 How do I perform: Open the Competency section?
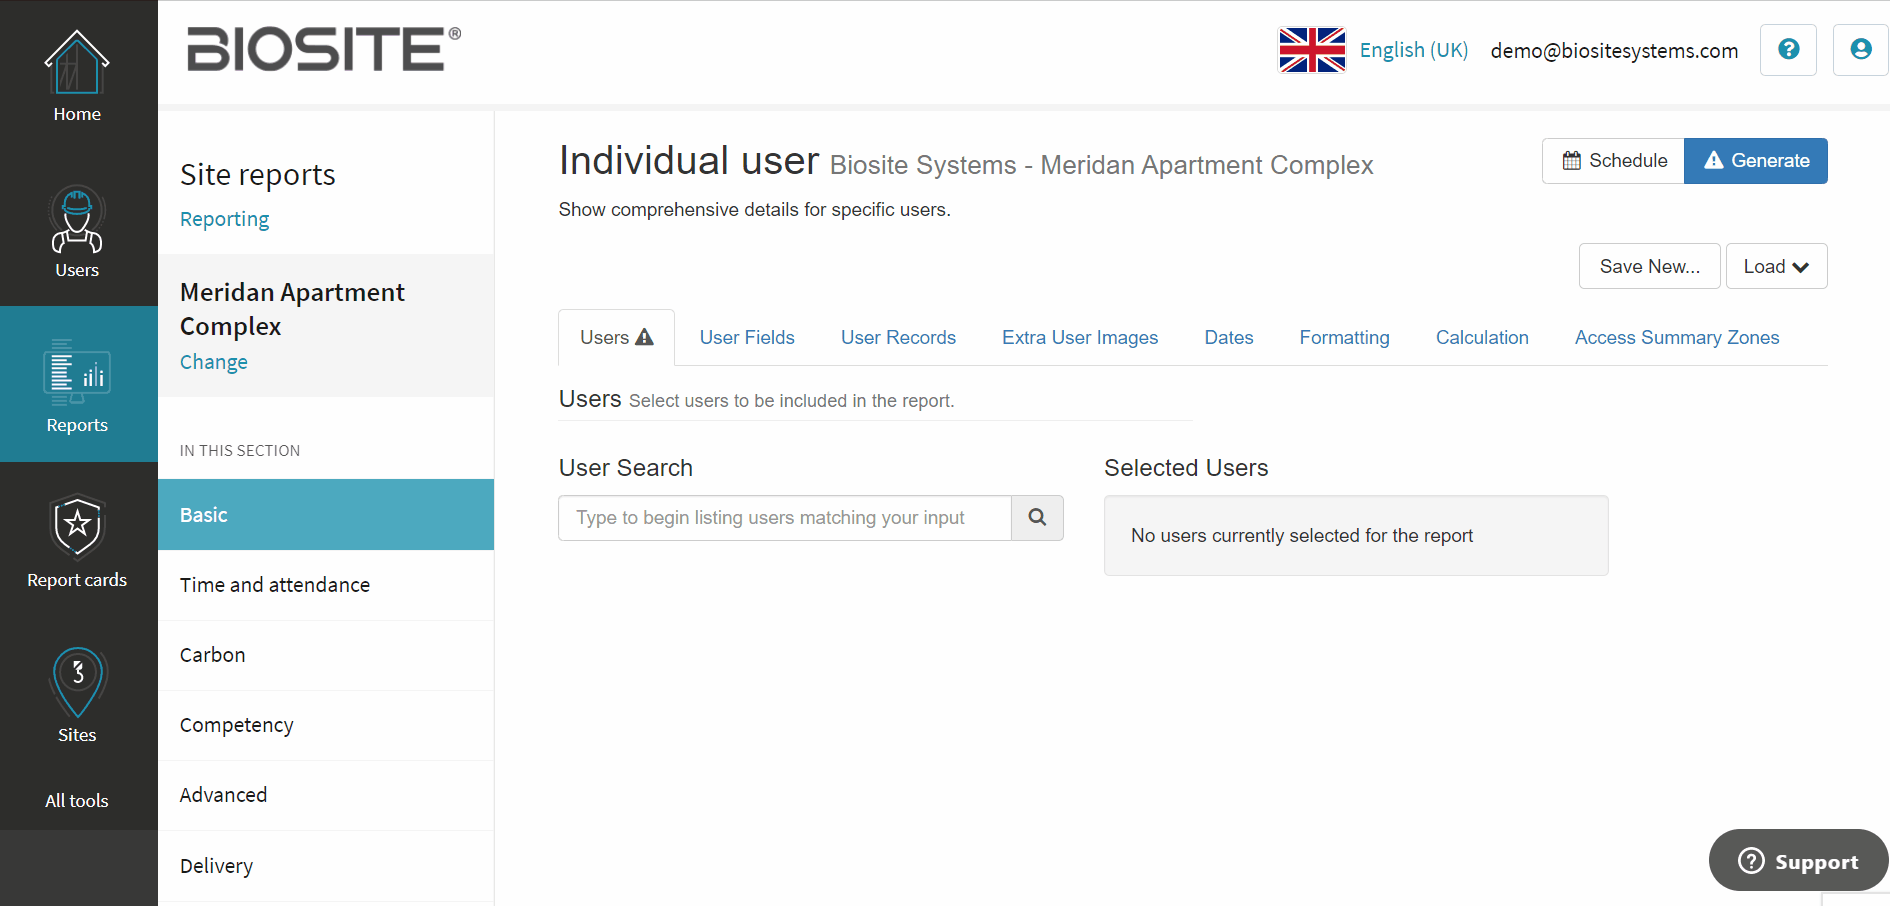(x=326, y=725)
